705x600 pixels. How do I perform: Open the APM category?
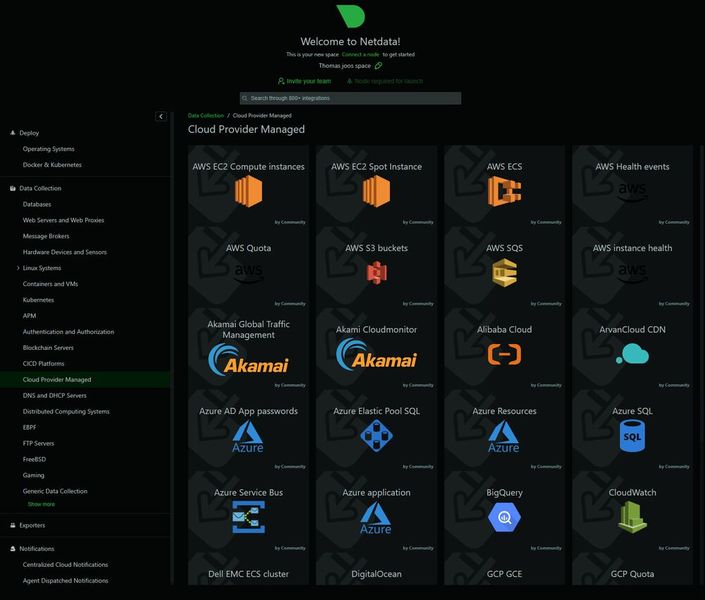point(29,316)
